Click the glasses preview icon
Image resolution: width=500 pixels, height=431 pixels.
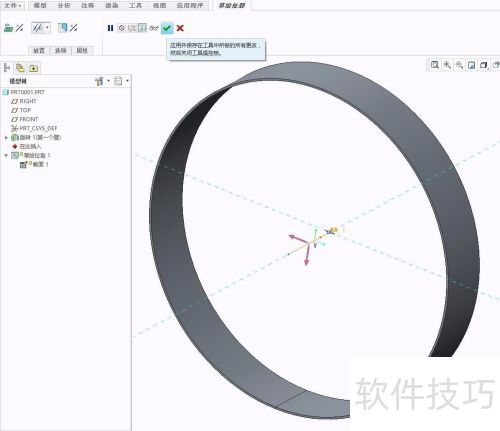153,28
